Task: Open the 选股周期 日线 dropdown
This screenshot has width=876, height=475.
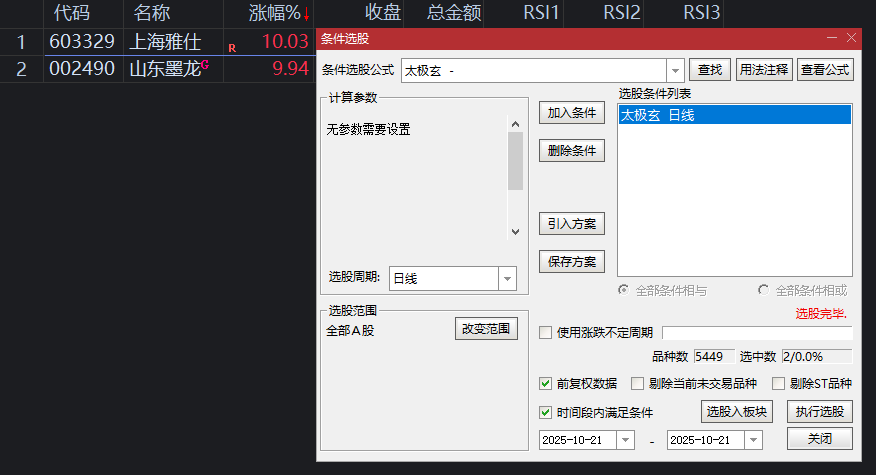Action: 507,279
